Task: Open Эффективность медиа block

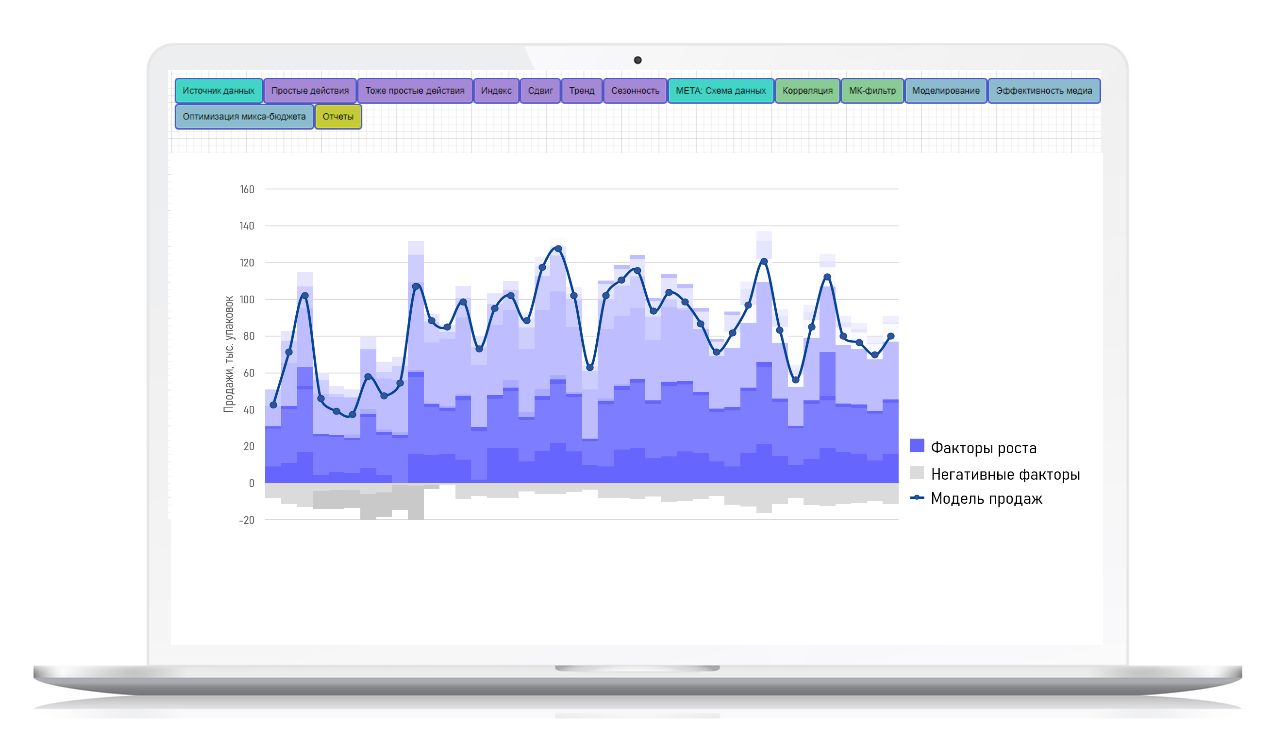Action: 1044,91
